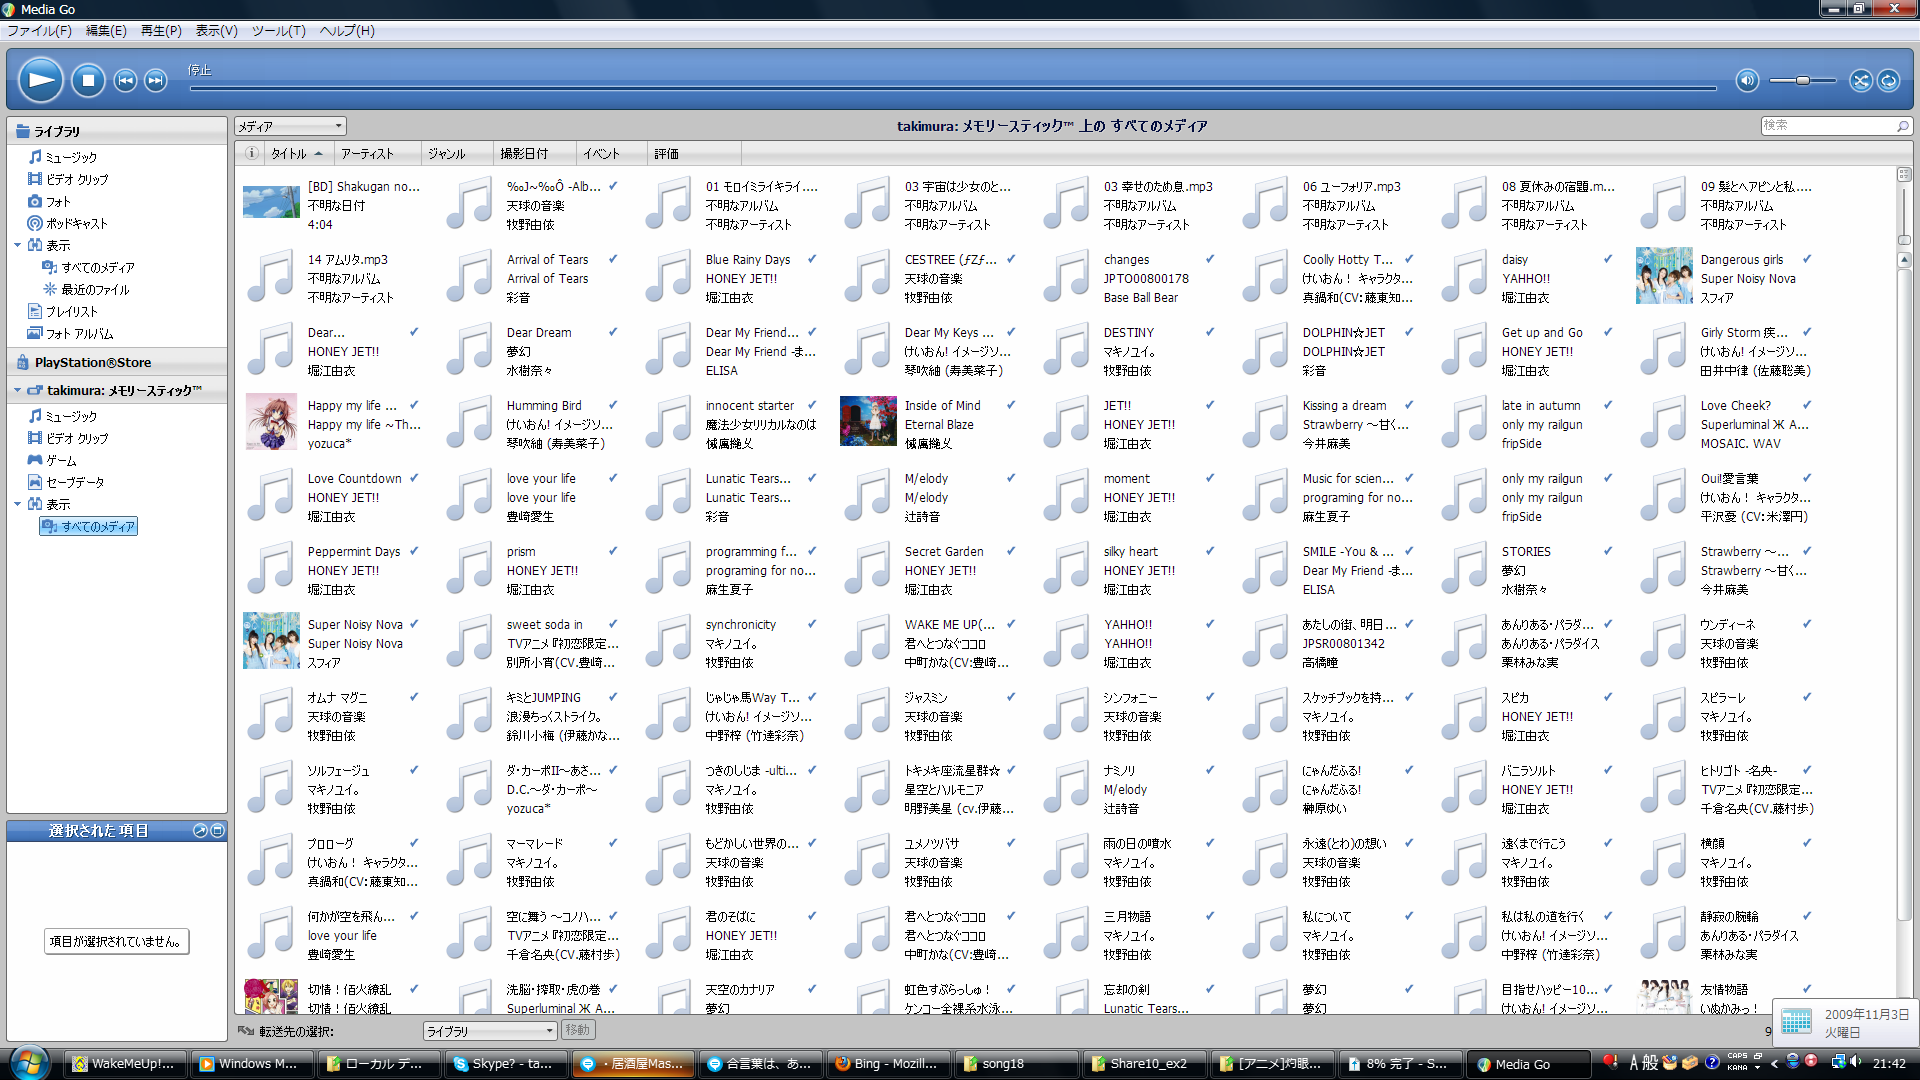Open セーブデータ on memory stick
Screen dimensions: 1920x1080
[x=66, y=482]
